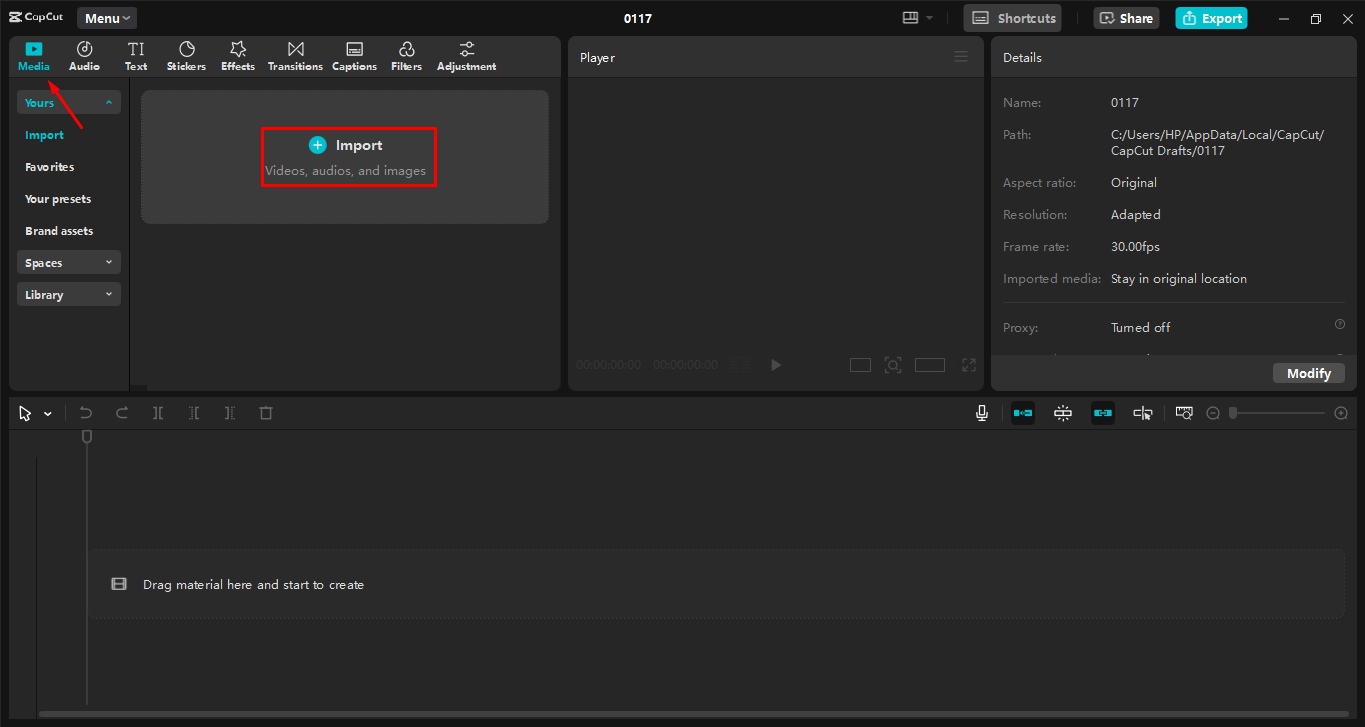Click the Export button
Image resolution: width=1365 pixels, height=727 pixels.
[1211, 17]
